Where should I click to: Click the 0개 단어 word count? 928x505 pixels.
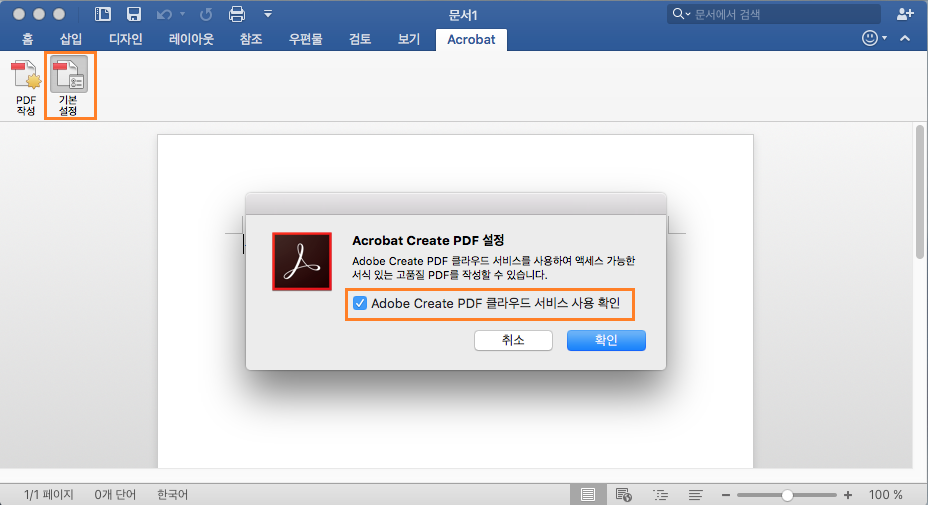pos(115,494)
